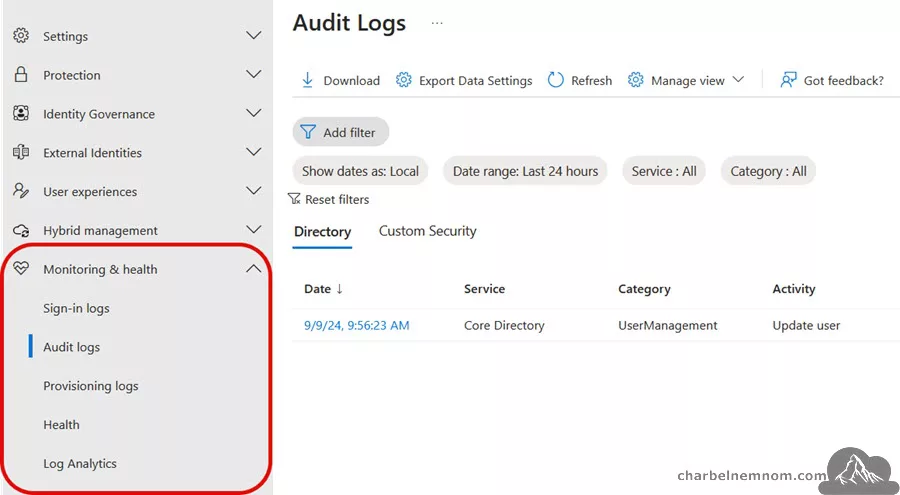The image size is (900, 495).
Task: Click the Reset filters funnel icon
Action: [x=294, y=199]
